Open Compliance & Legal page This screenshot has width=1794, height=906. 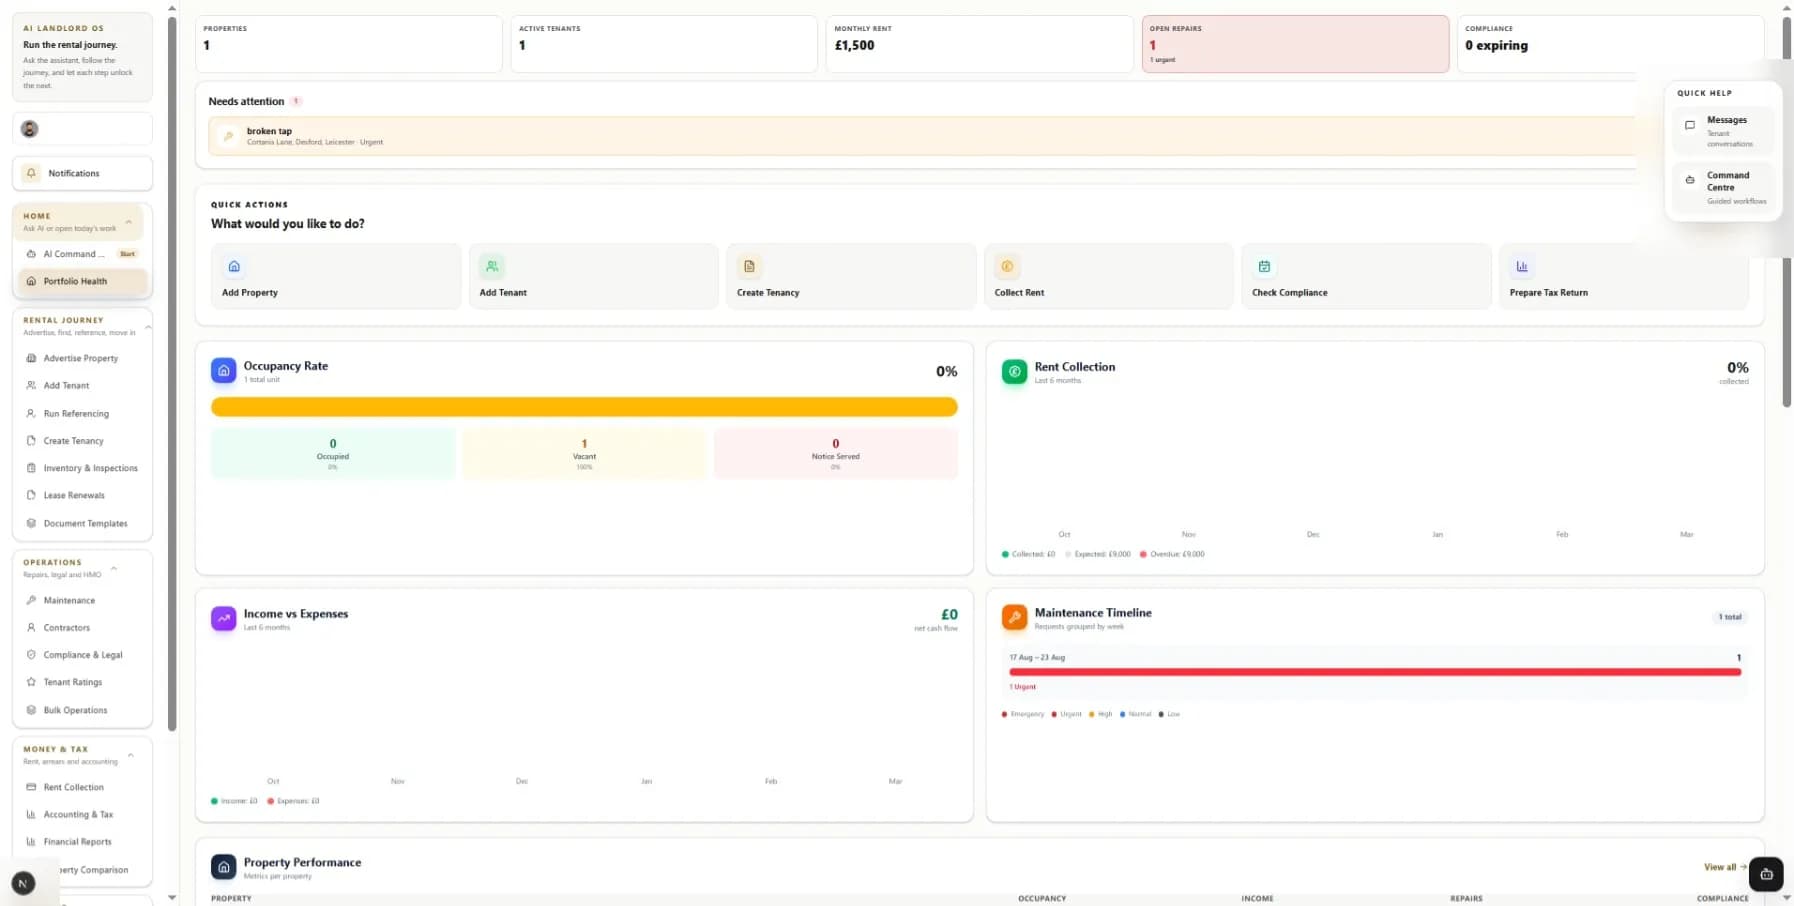click(x=83, y=655)
